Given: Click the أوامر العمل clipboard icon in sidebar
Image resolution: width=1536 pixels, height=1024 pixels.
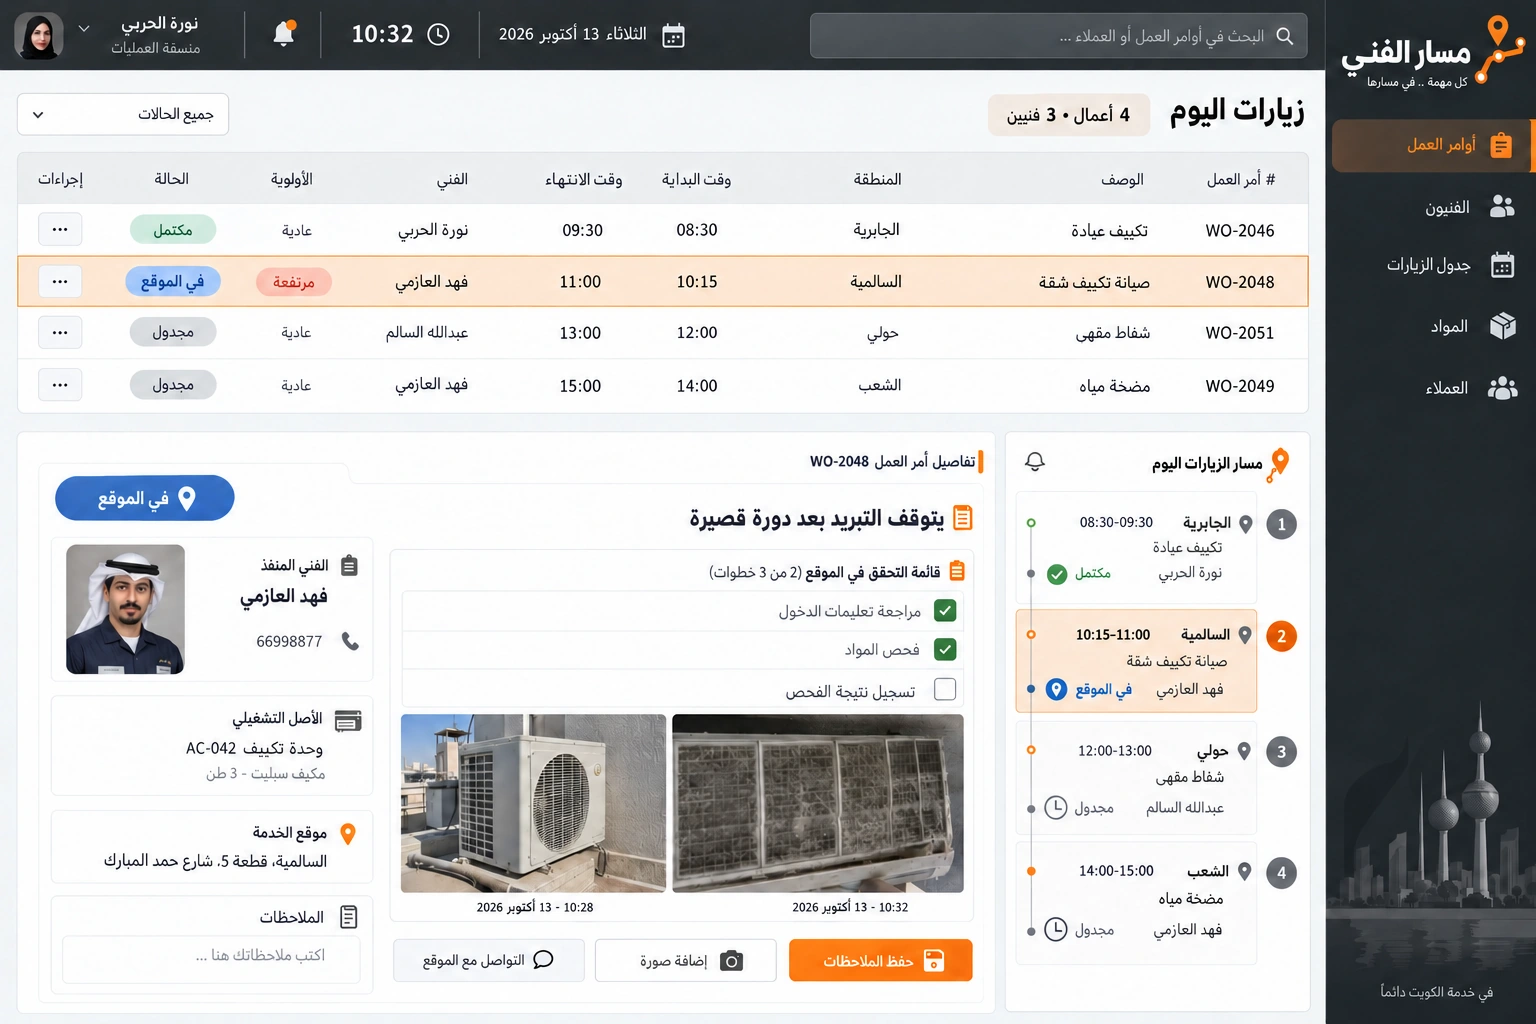Looking at the screenshot, I should [1501, 146].
